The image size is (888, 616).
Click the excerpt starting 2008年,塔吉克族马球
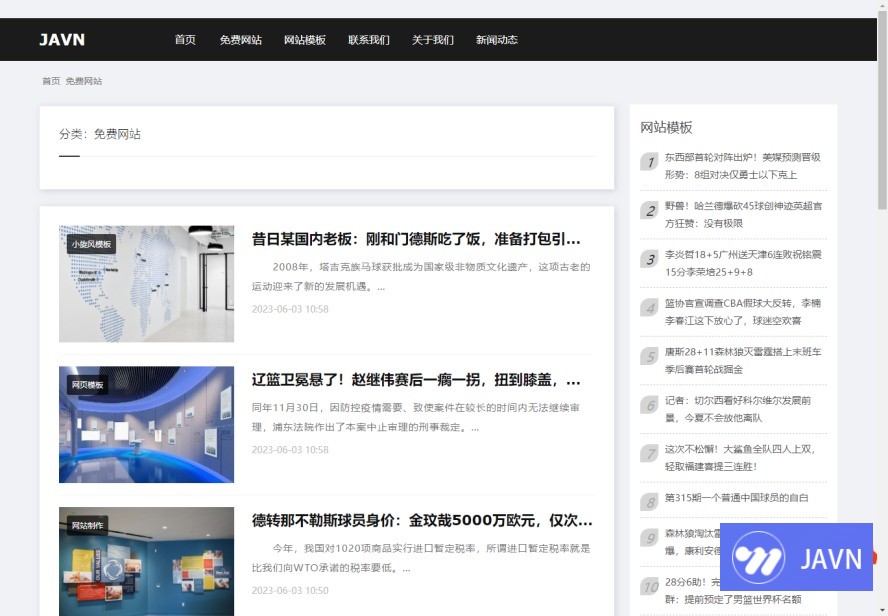pyautogui.click(x=421, y=277)
